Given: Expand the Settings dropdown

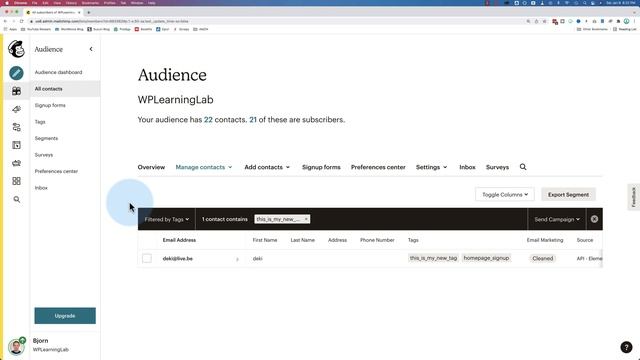Looking at the screenshot, I should click(x=431, y=167).
